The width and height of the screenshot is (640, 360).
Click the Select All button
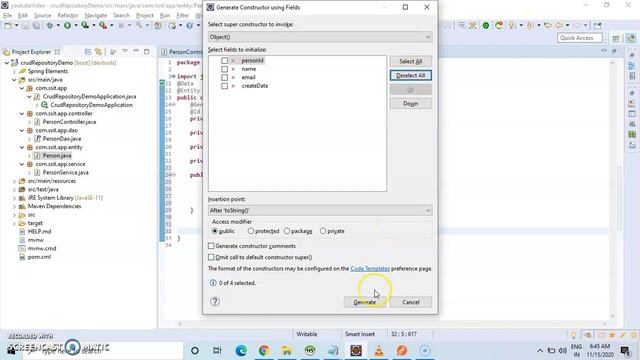(x=411, y=61)
